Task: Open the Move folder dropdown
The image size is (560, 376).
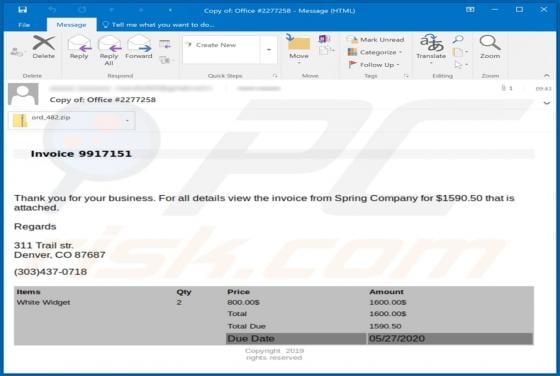Action: 299,50
